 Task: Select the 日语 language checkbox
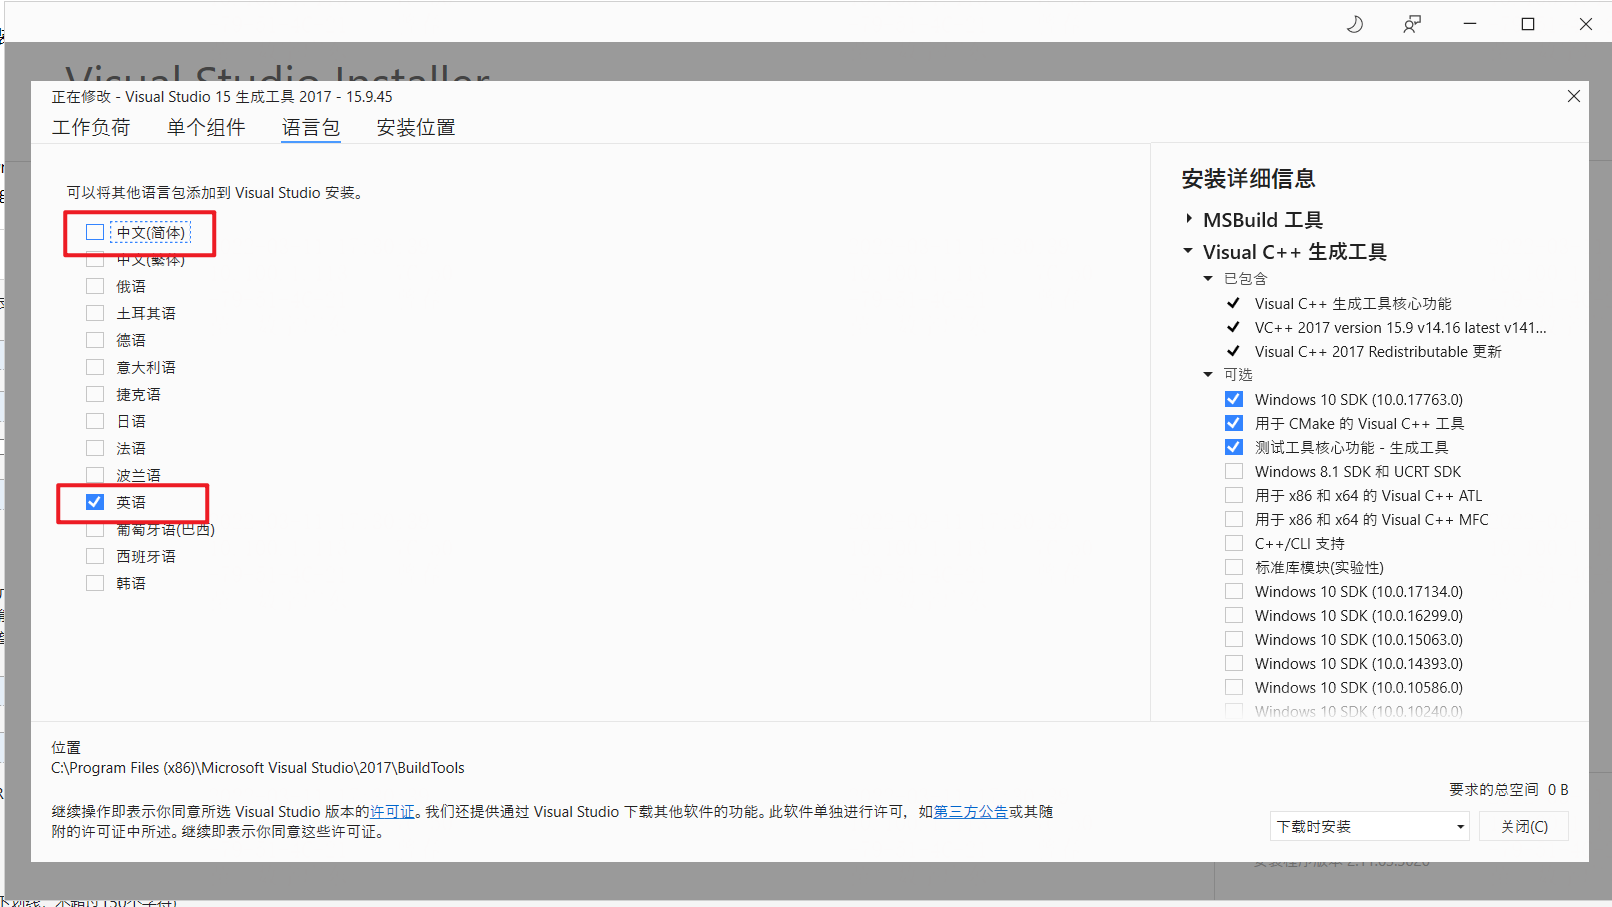click(95, 421)
